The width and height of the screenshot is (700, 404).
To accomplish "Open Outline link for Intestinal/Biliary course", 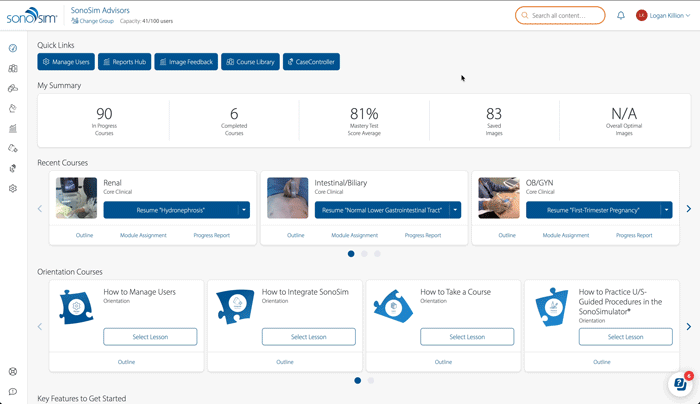I will [296, 235].
